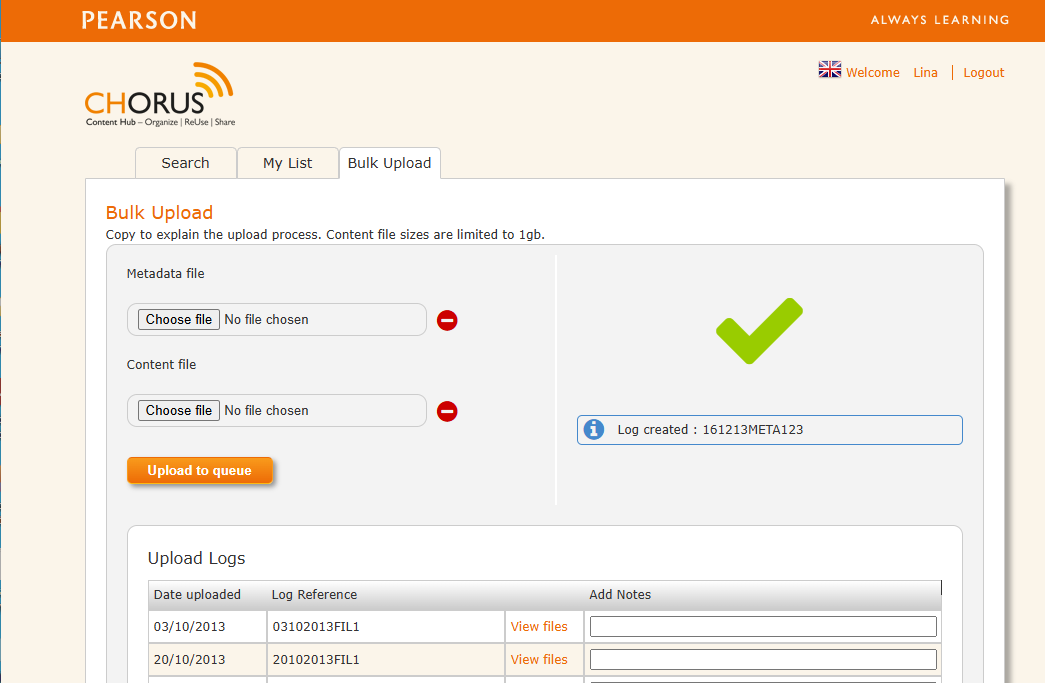Click the Chorus Content Hub logo
This screenshot has height=683, width=1045.
pos(160,95)
